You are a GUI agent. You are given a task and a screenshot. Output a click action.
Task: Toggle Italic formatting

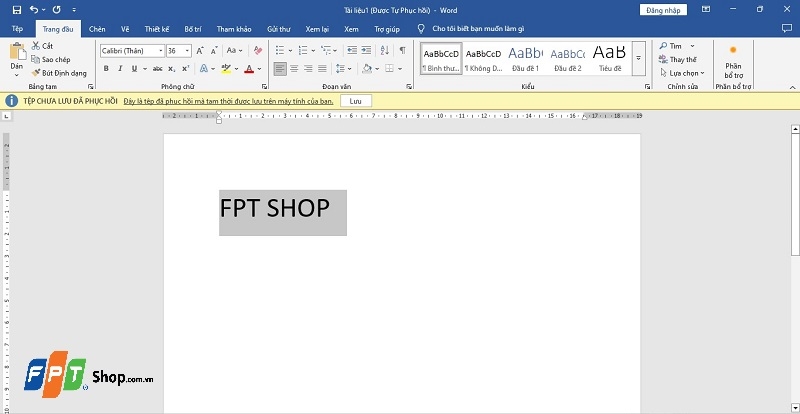[x=120, y=68]
